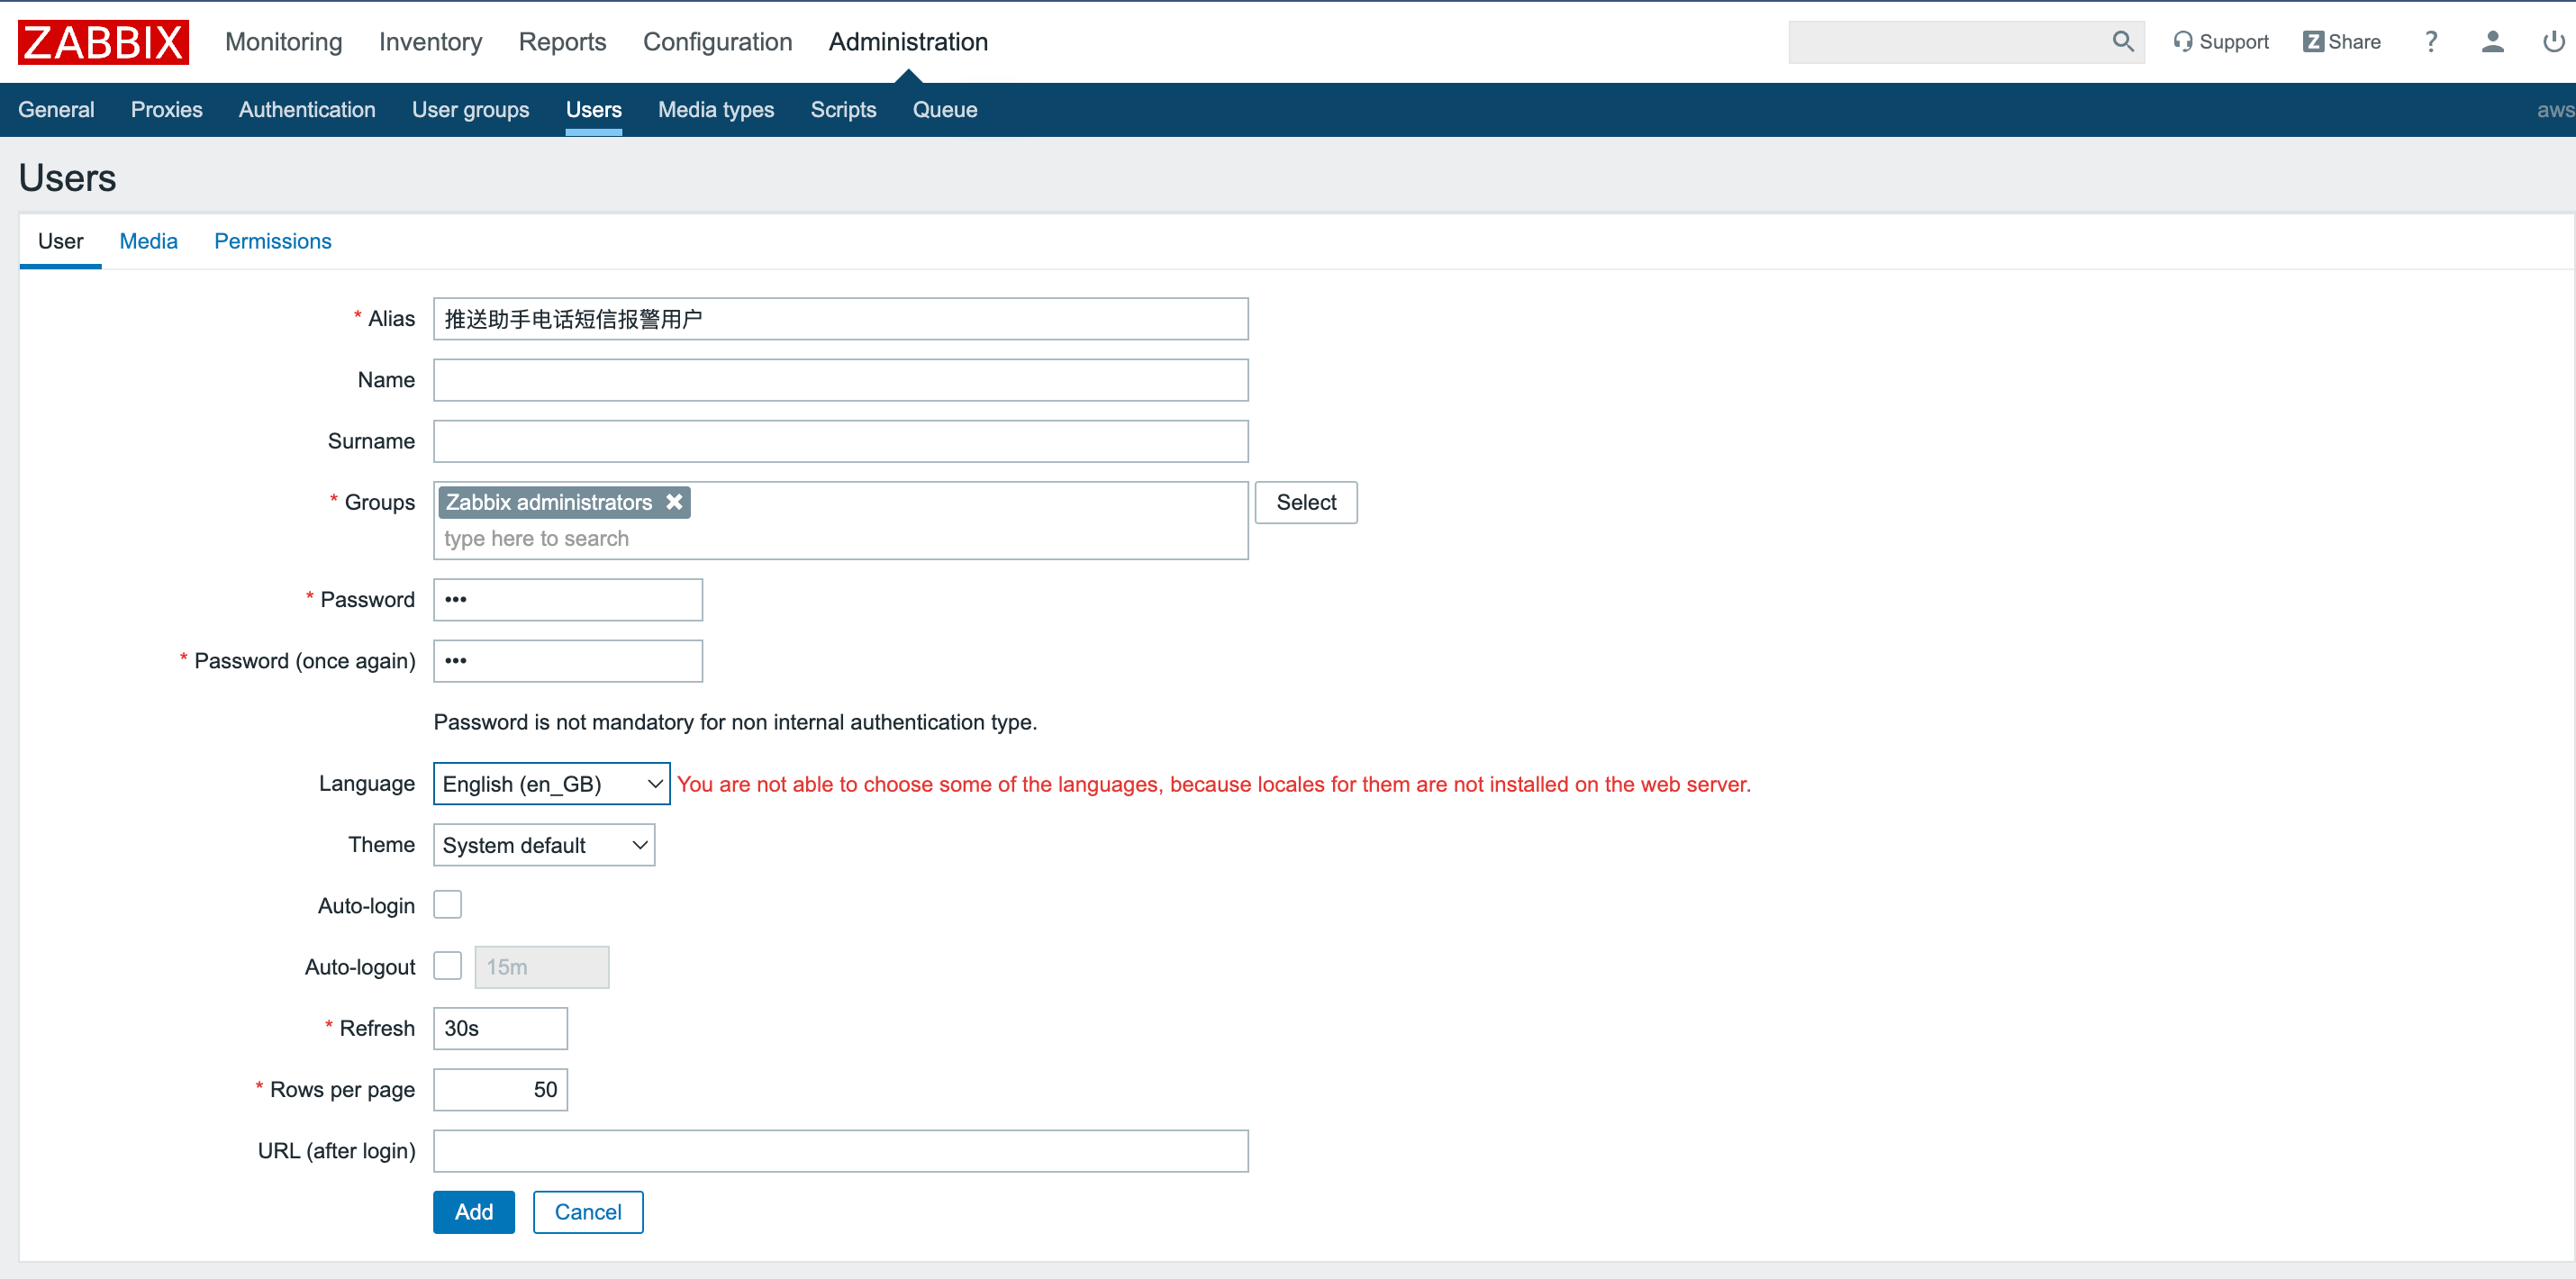Viewport: 2576px width, 1279px height.
Task: Click the disabled 15m auto-logout field
Action: tap(541, 967)
